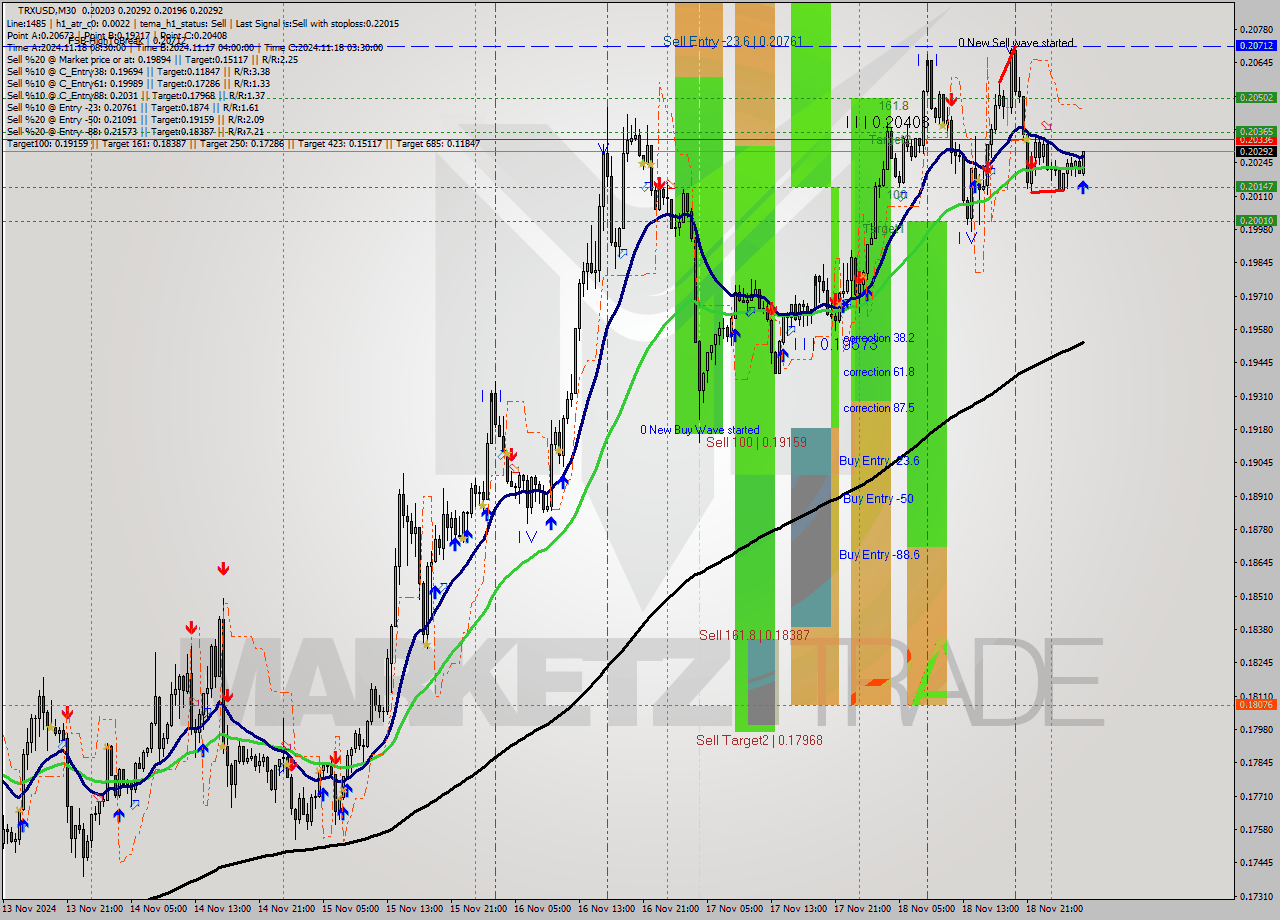Select the 'Sell Target2 | 0.17968' label

click(x=759, y=740)
